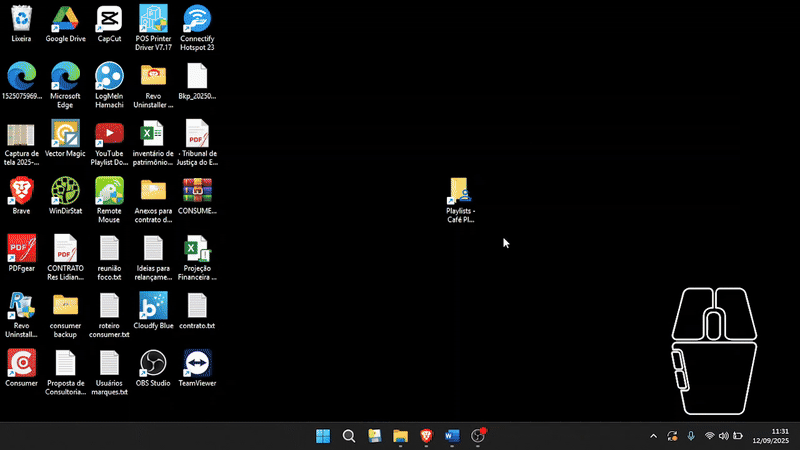Open the Windows Start menu
The height and width of the screenshot is (450, 800).
[323, 436]
